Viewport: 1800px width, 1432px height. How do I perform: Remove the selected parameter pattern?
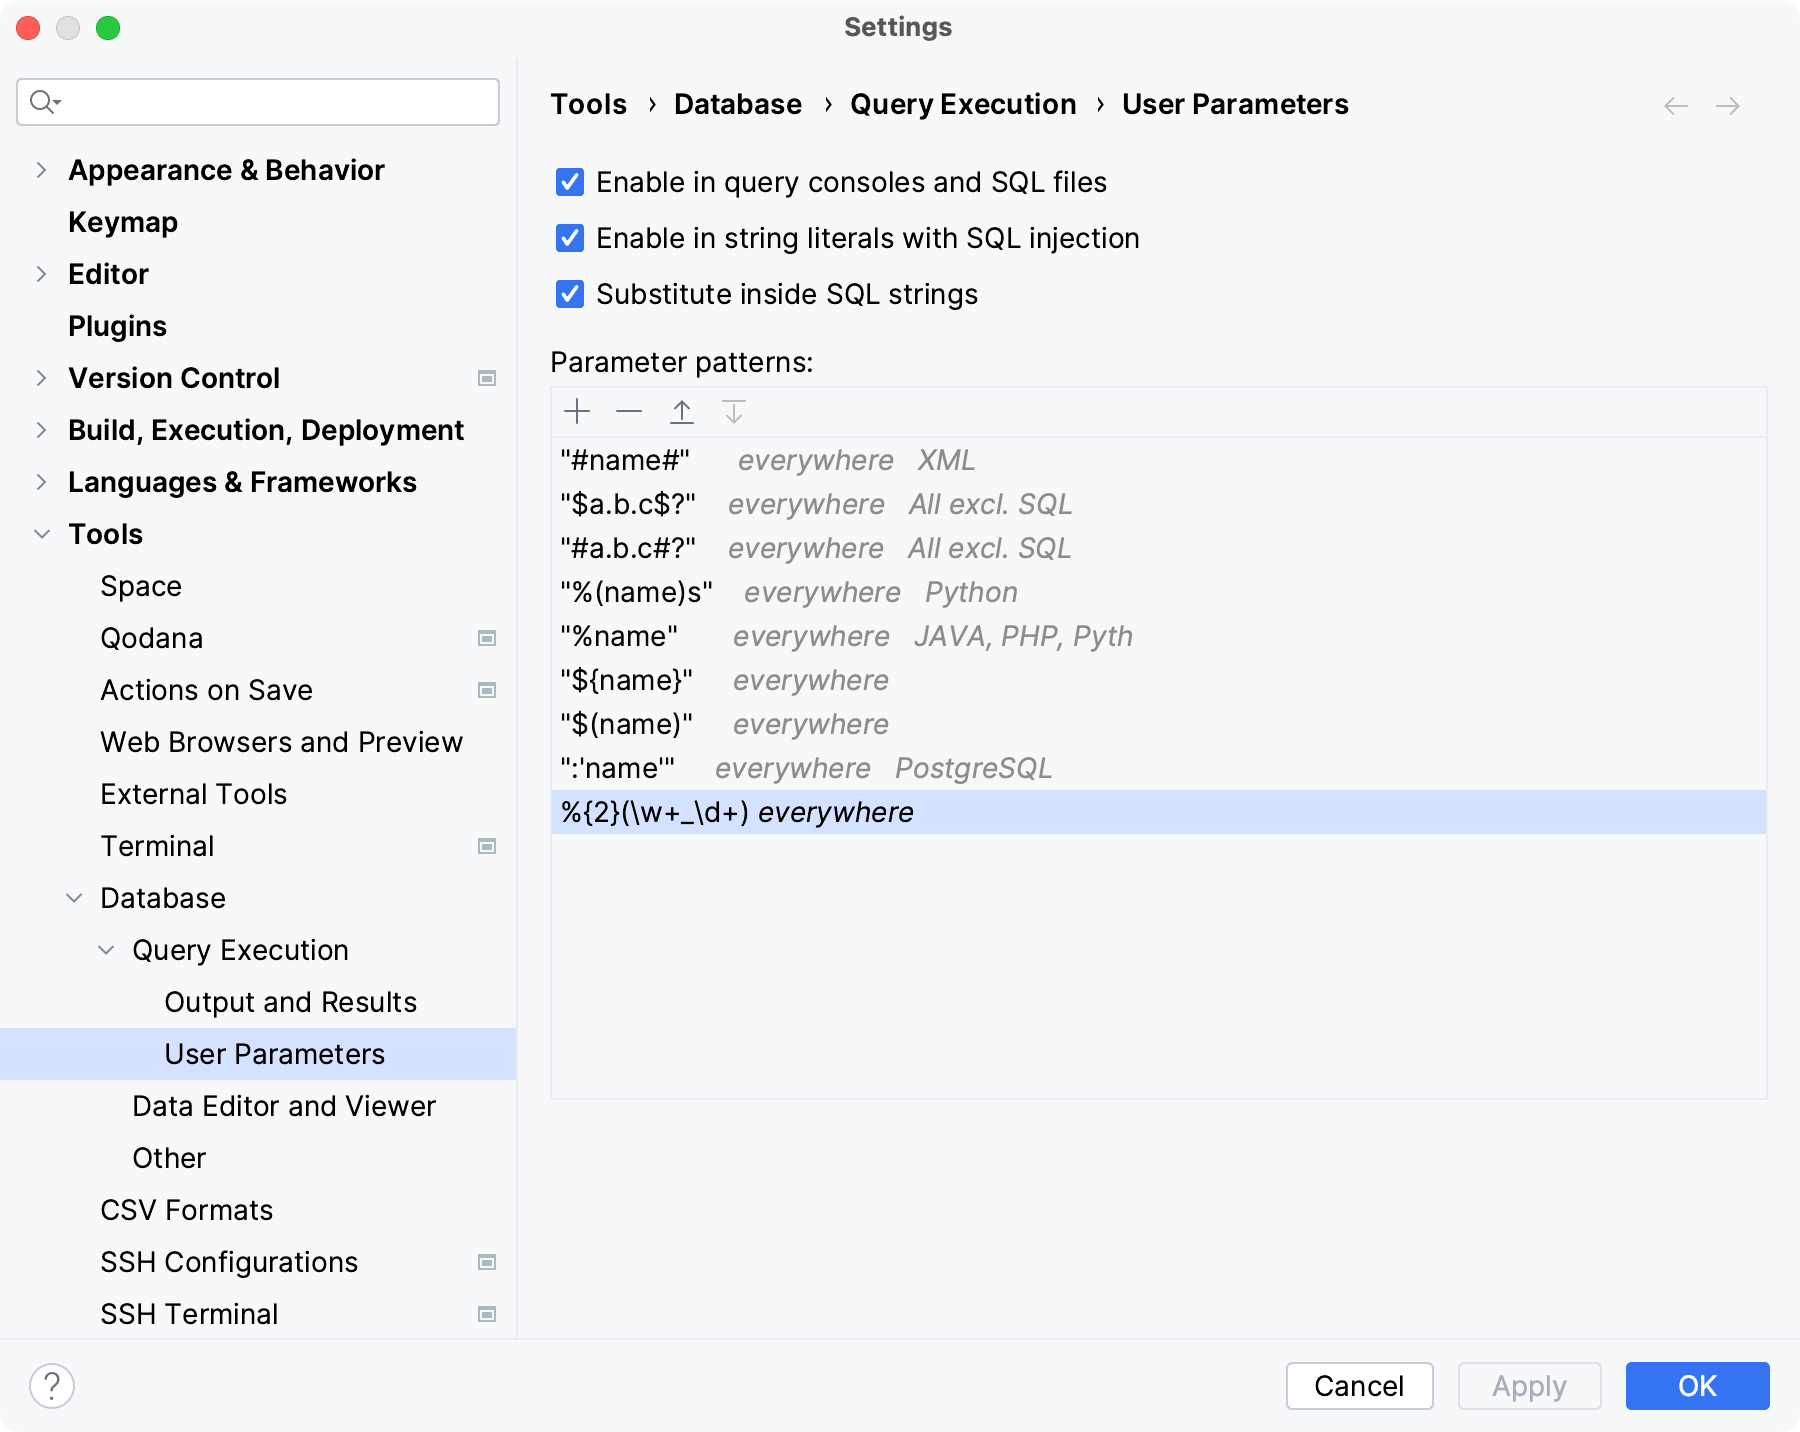(x=629, y=411)
